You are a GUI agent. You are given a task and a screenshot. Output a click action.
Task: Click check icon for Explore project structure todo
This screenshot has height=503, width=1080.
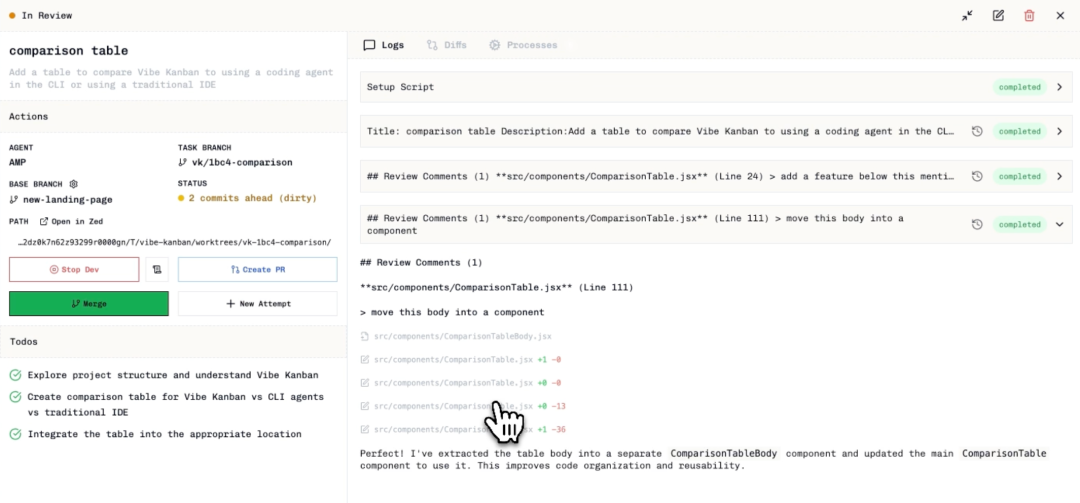click(x=15, y=375)
